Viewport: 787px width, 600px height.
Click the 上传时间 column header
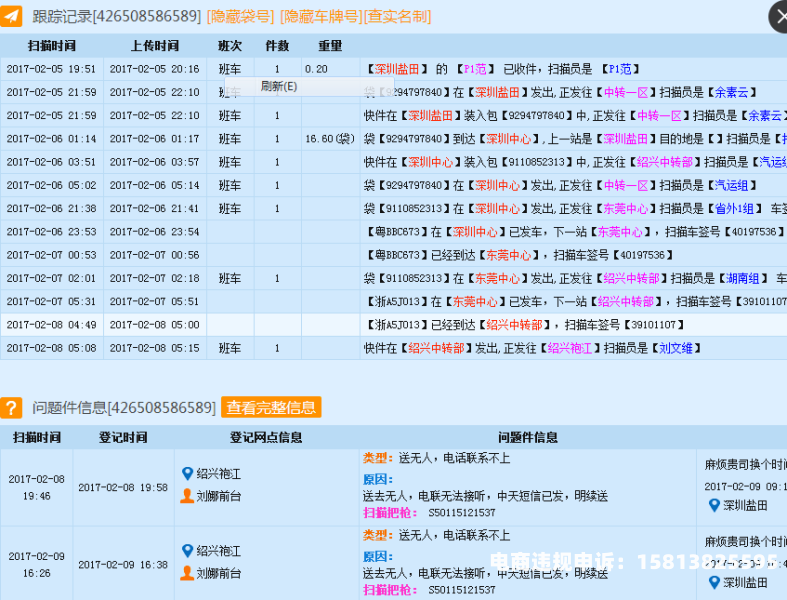pyautogui.click(x=154, y=46)
